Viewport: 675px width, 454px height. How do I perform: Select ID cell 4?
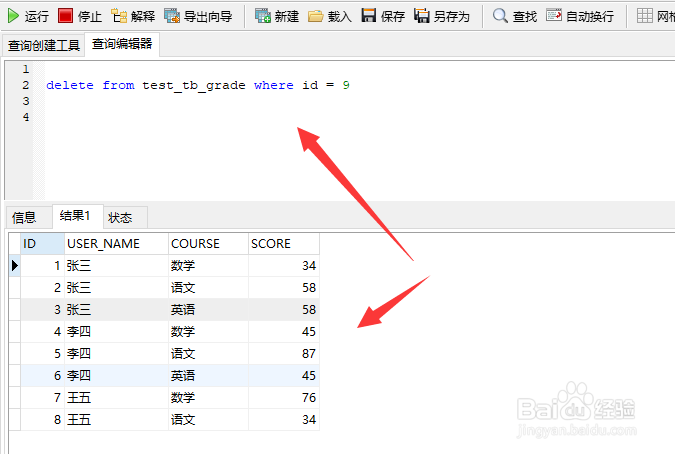[x=42, y=331]
